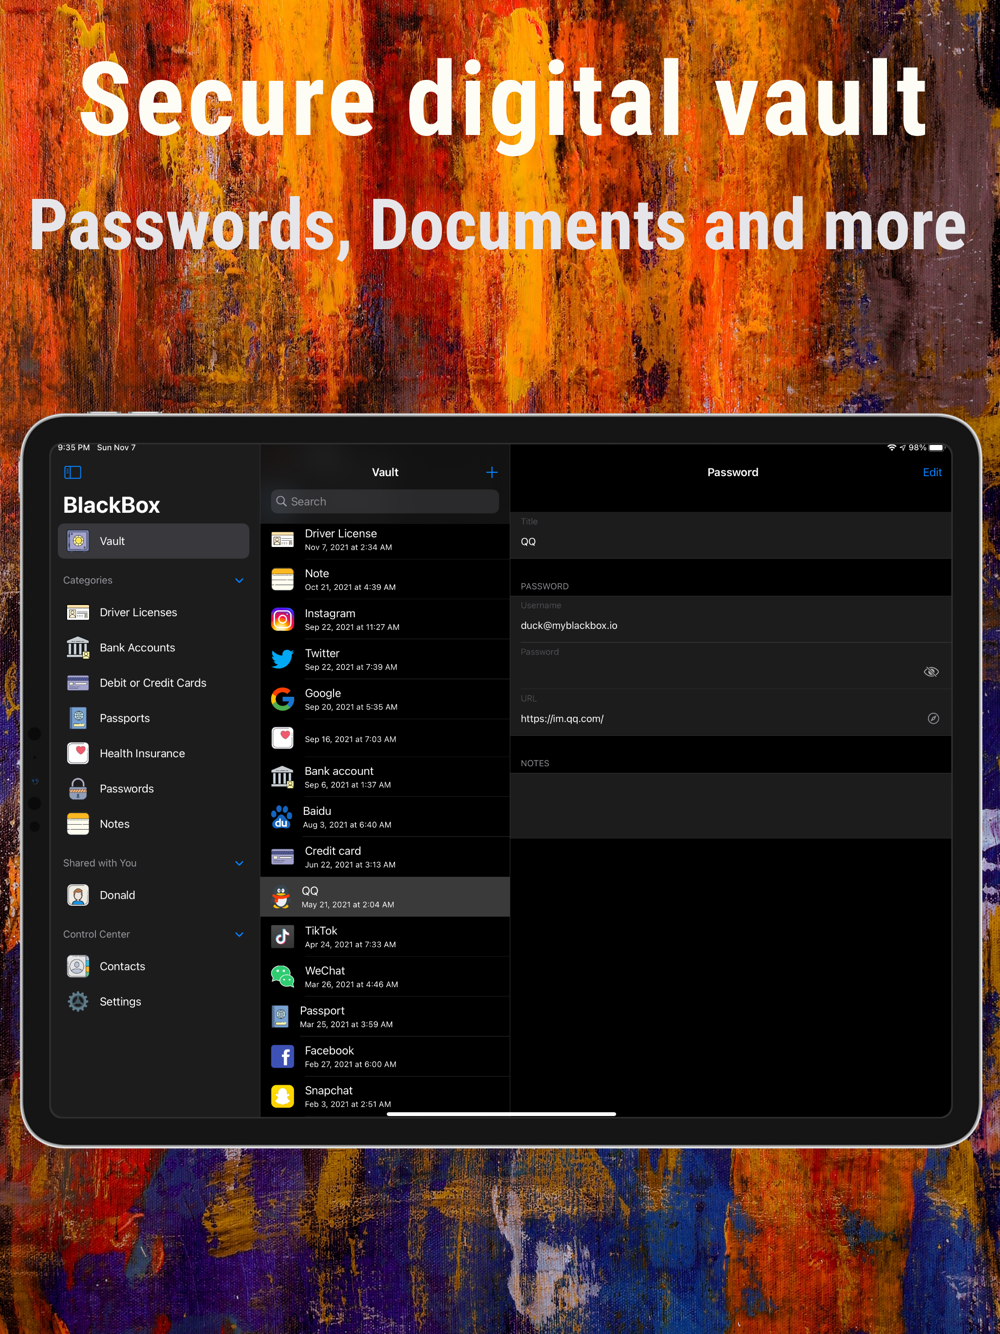Click the Note entry icon
The image size is (1000, 1334).
pyautogui.click(x=283, y=579)
